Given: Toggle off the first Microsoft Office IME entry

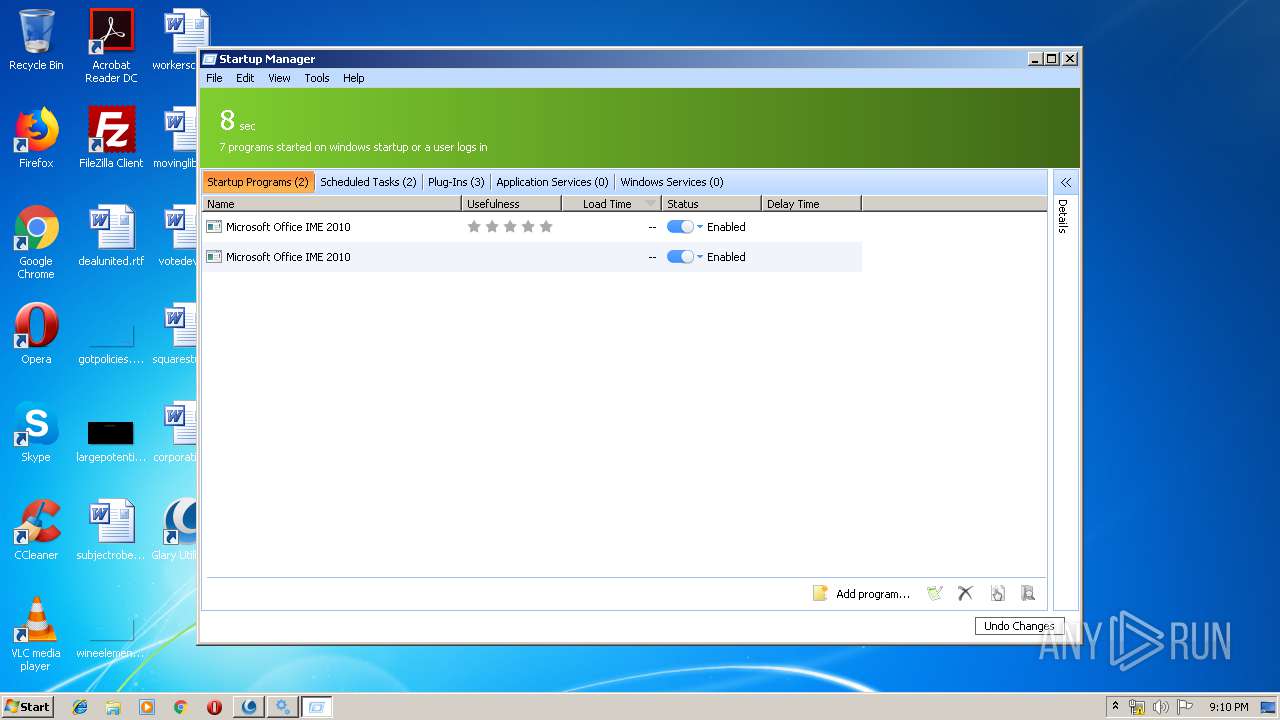Looking at the screenshot, I should (680, 227).
